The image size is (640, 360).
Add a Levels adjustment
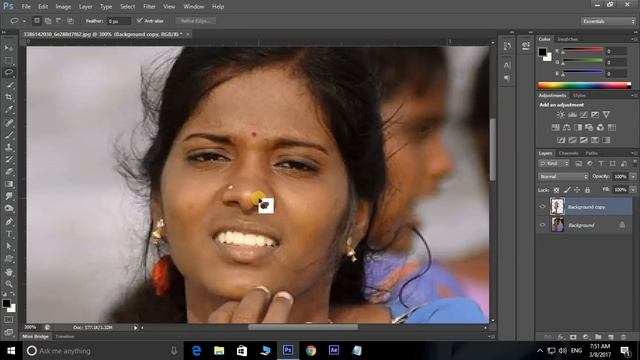[x=573, y=115]
